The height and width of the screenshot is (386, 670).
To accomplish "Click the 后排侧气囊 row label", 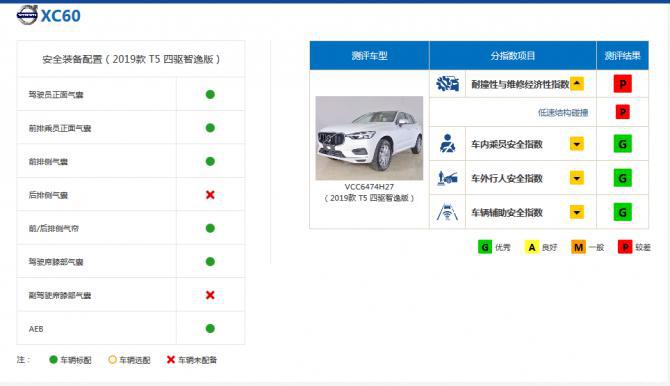I will [x=48, y=195].
